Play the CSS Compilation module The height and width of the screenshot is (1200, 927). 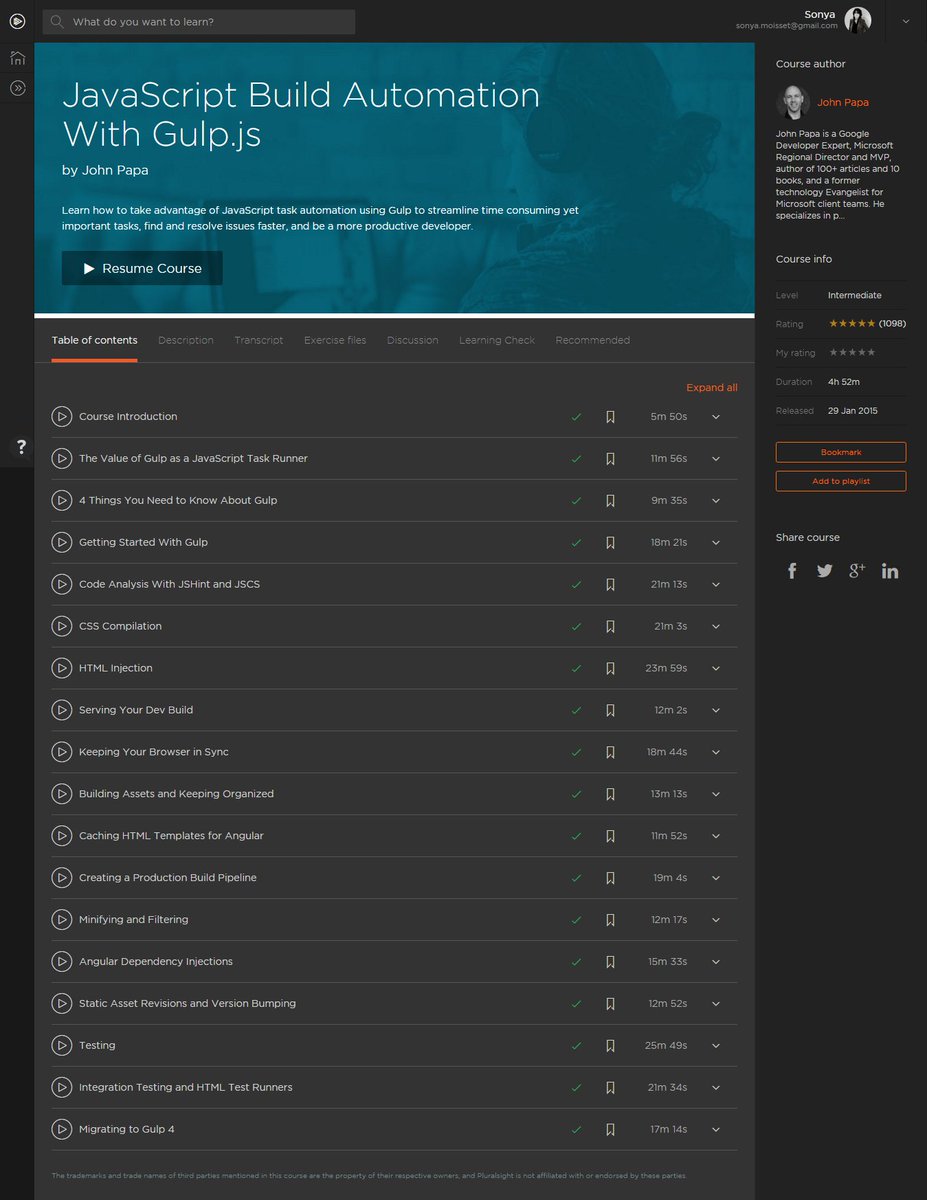point(62,626)
